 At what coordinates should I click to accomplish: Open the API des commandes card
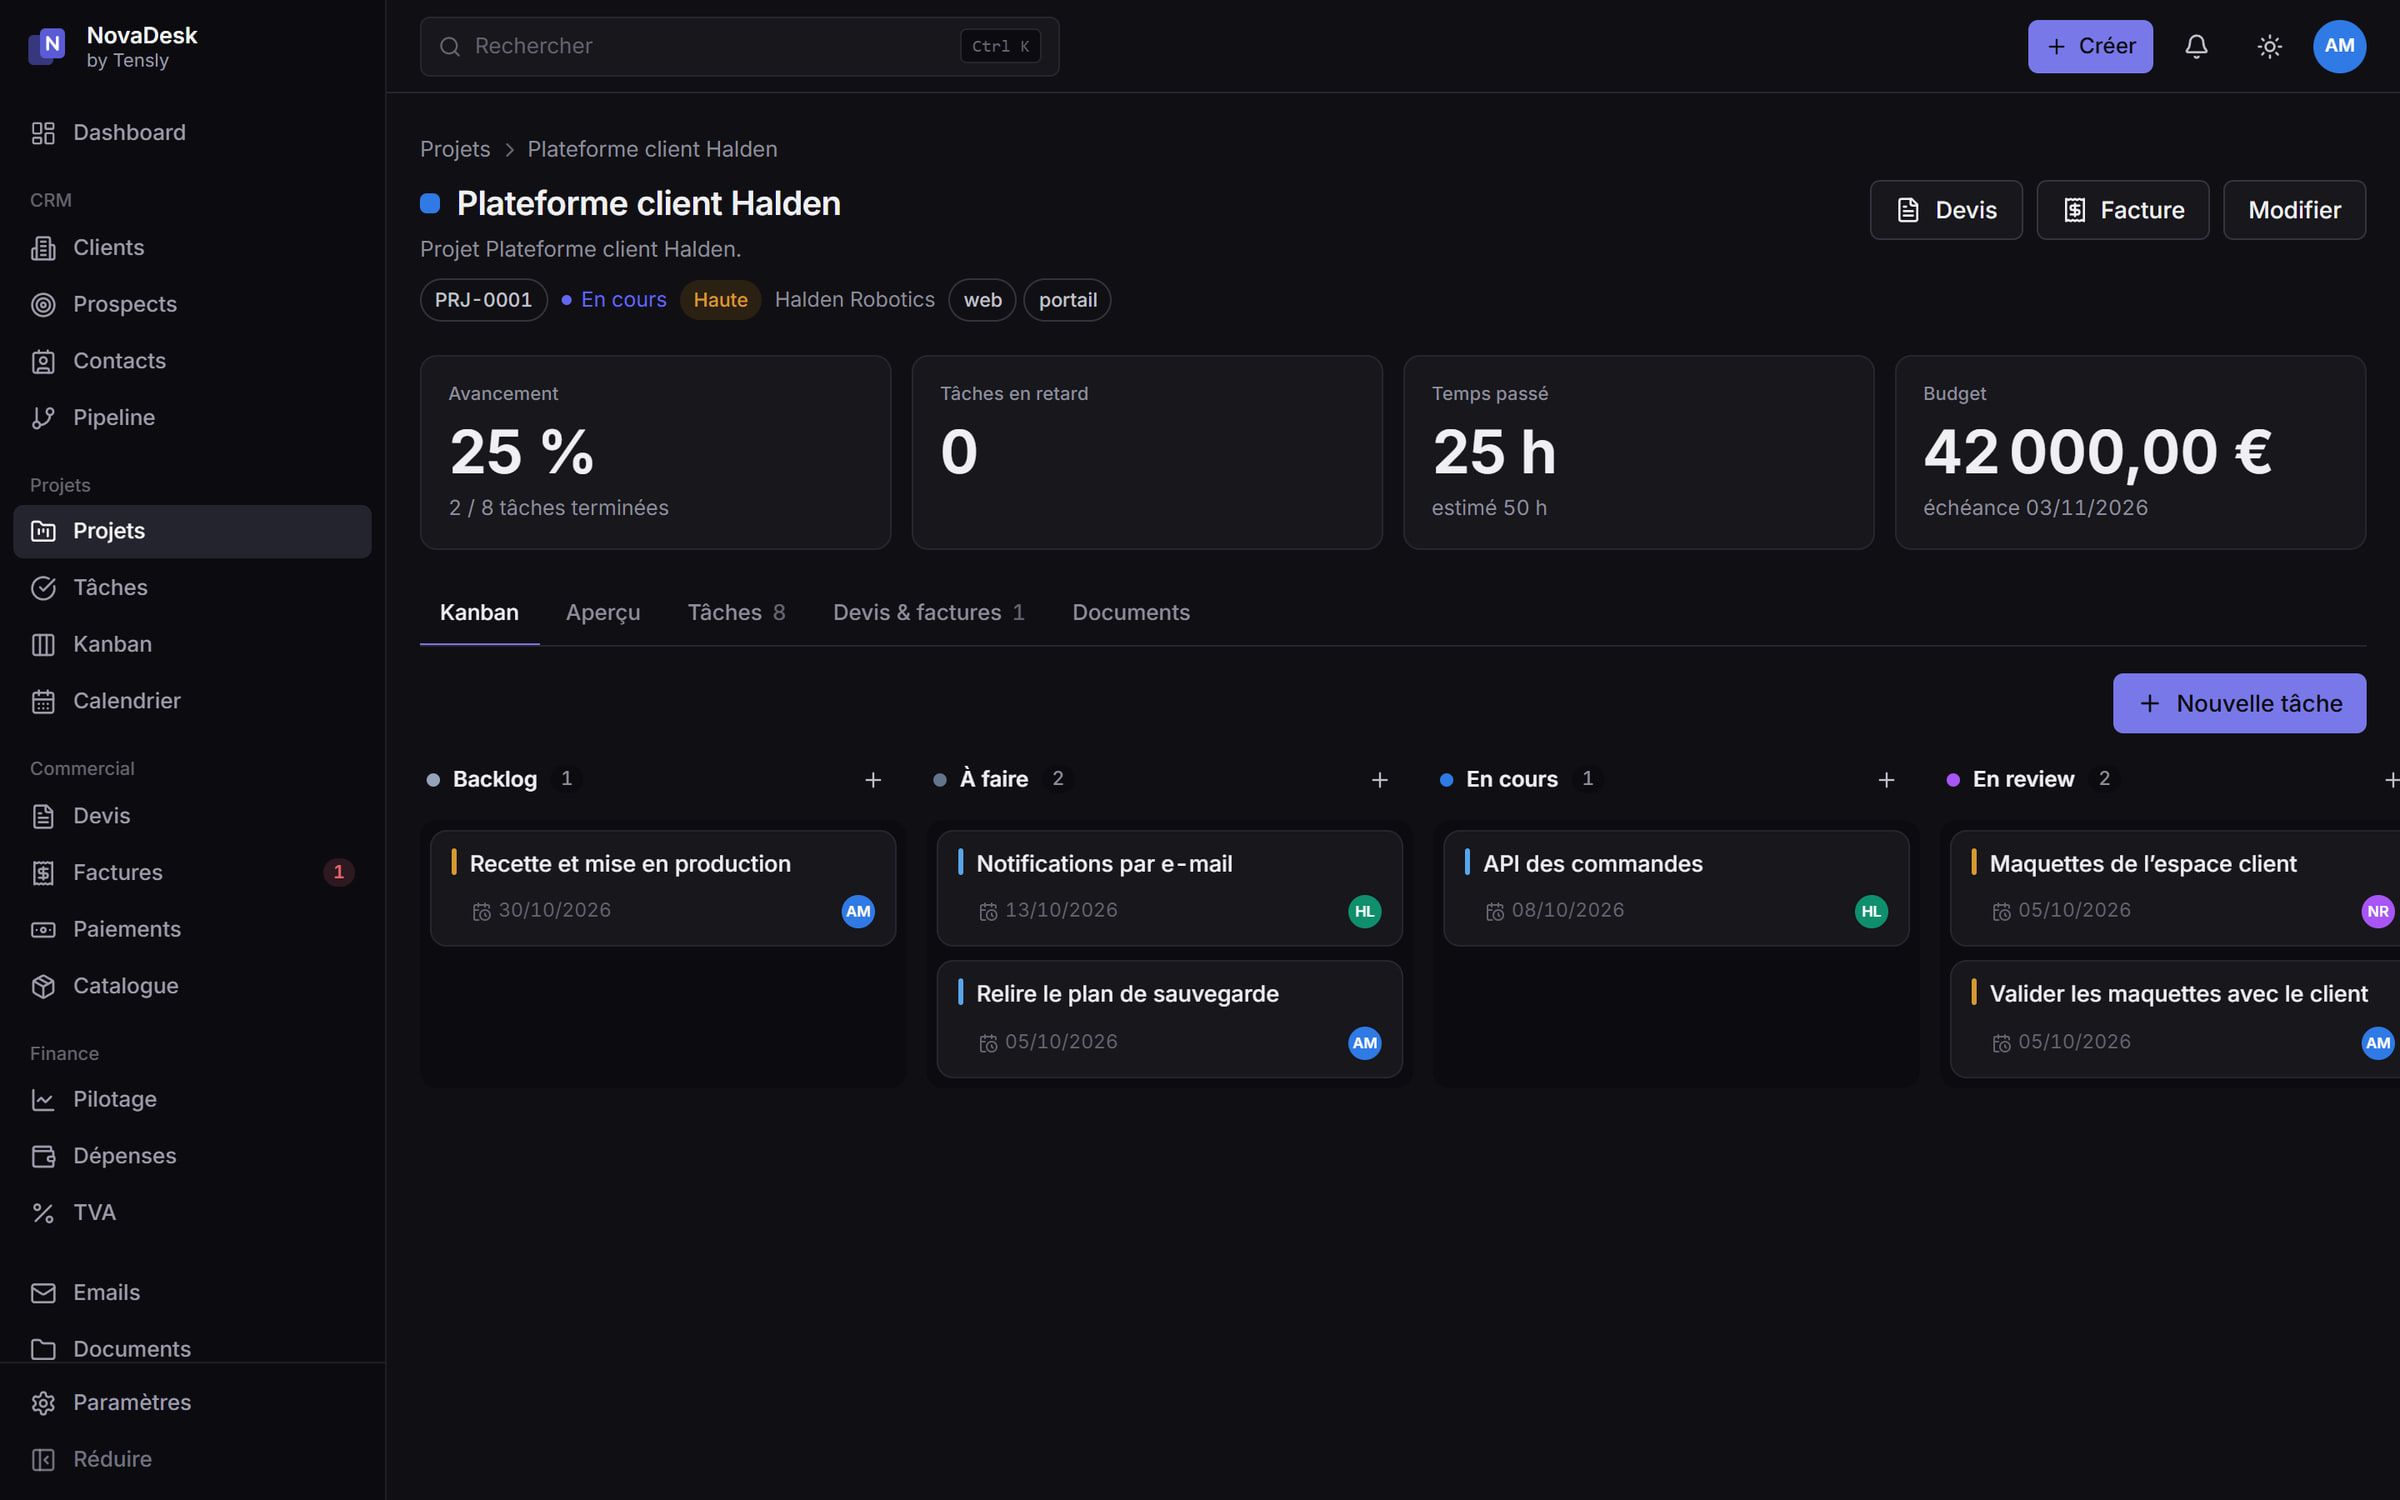point(1676,888)
